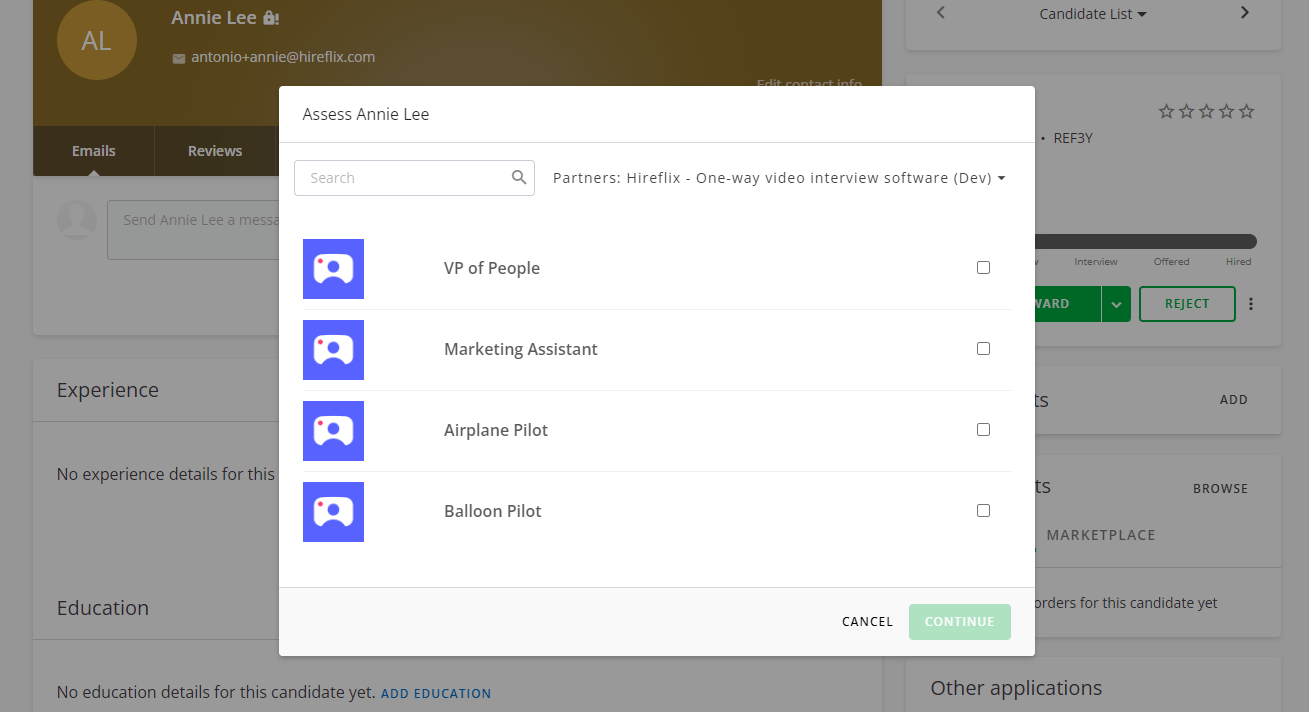
Task: Rate candidate with first star
Action: pyautogui.click(x=1166, y=112)
